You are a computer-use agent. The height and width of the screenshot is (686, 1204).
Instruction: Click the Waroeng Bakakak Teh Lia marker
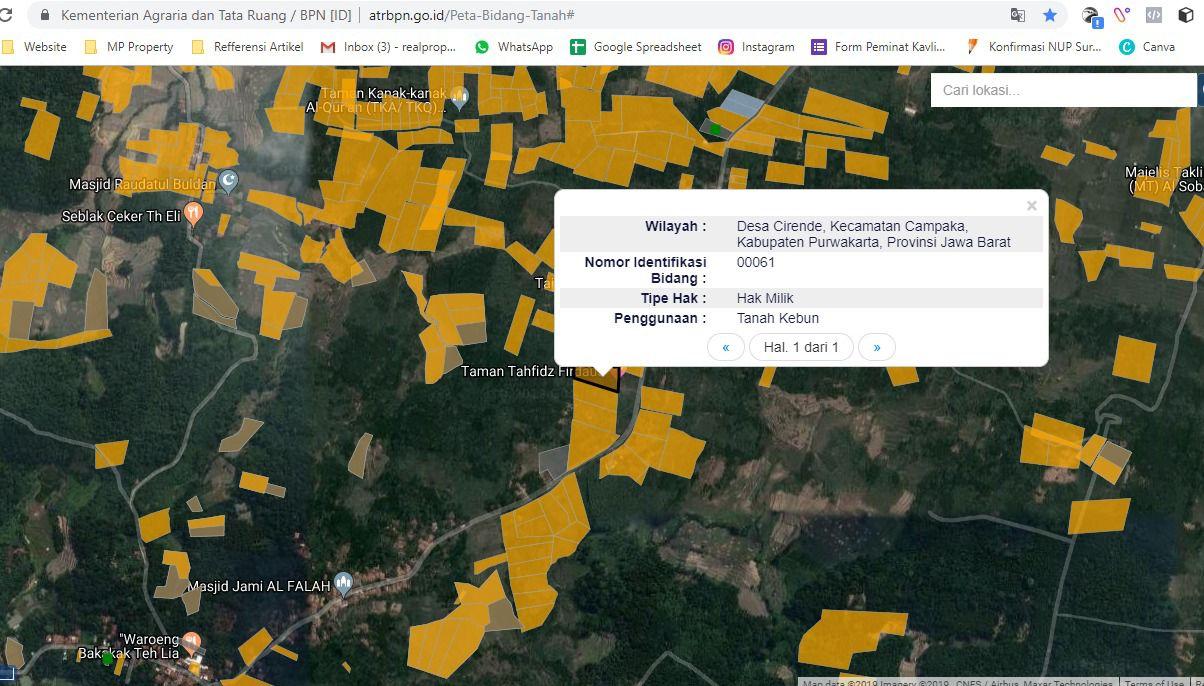pyautogui.click(x=192, y=643)
